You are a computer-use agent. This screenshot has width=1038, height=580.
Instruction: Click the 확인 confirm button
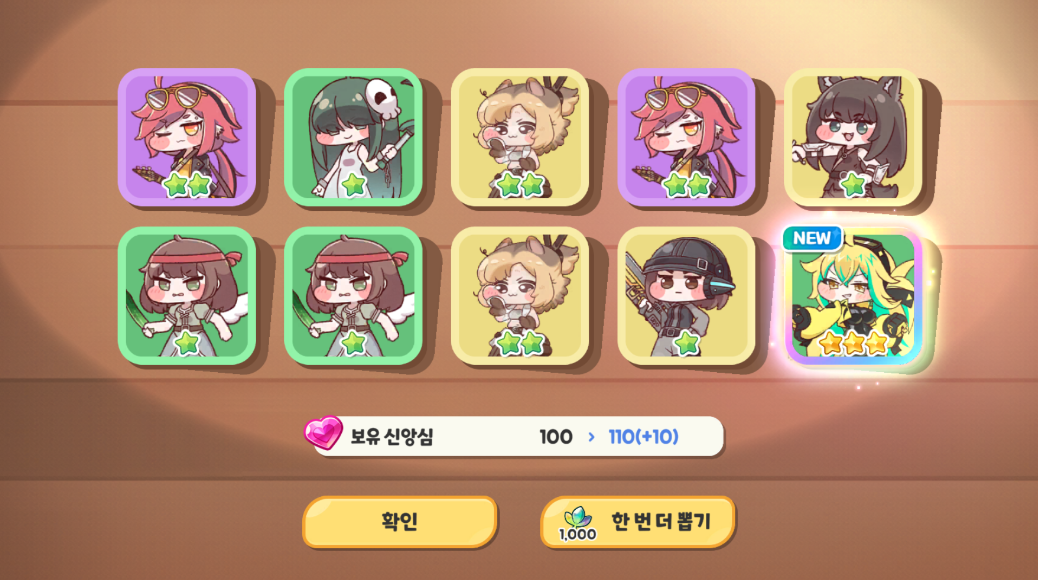pos(399,522)
